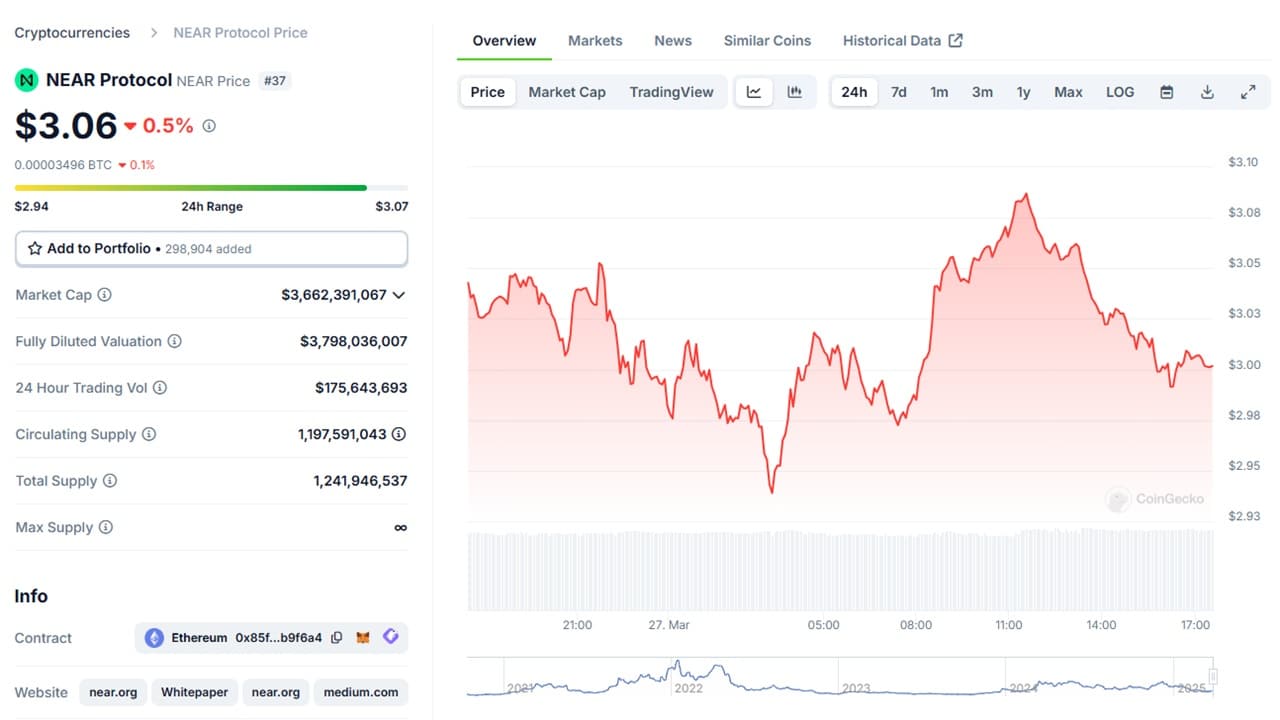Select the TradingView chart mode
The height and width of the screenshot is (720, 1280).
tap(672, 92)
